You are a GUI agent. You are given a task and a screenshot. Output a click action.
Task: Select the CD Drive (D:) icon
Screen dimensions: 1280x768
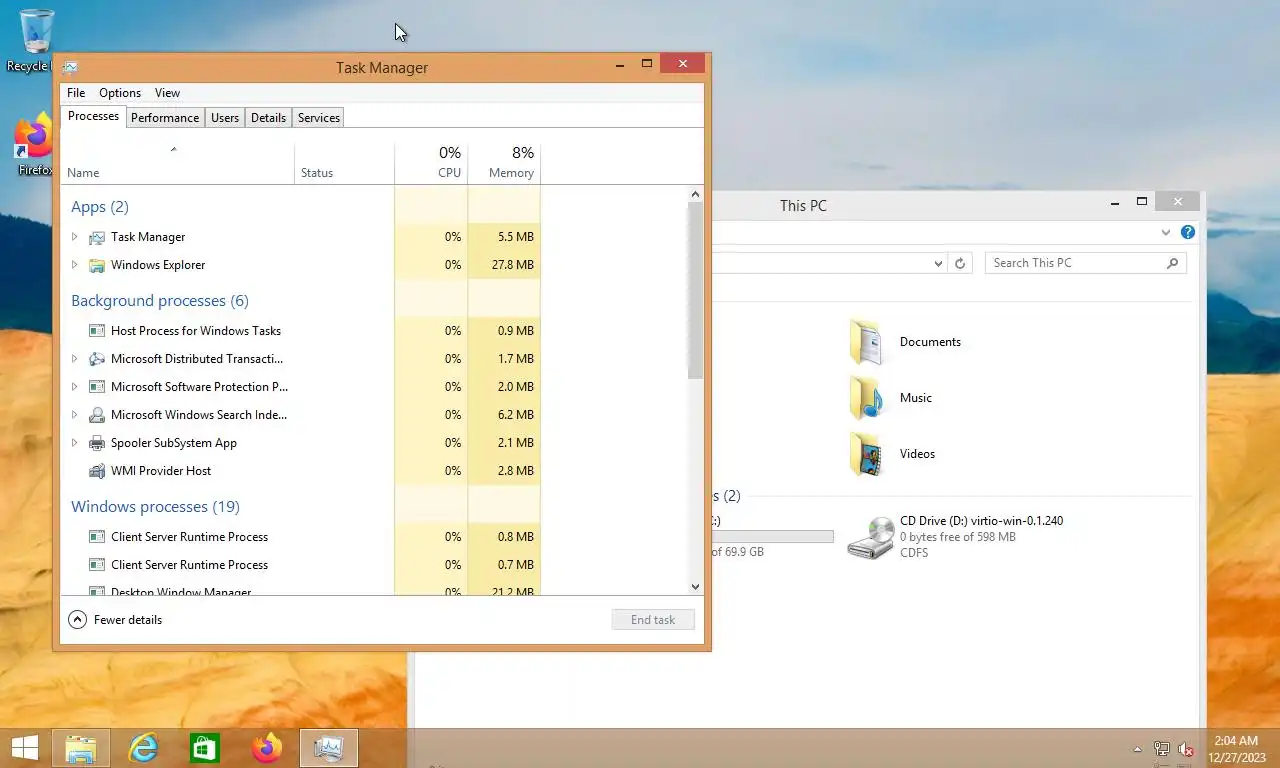pyautogui.click(x=870, y=538)
